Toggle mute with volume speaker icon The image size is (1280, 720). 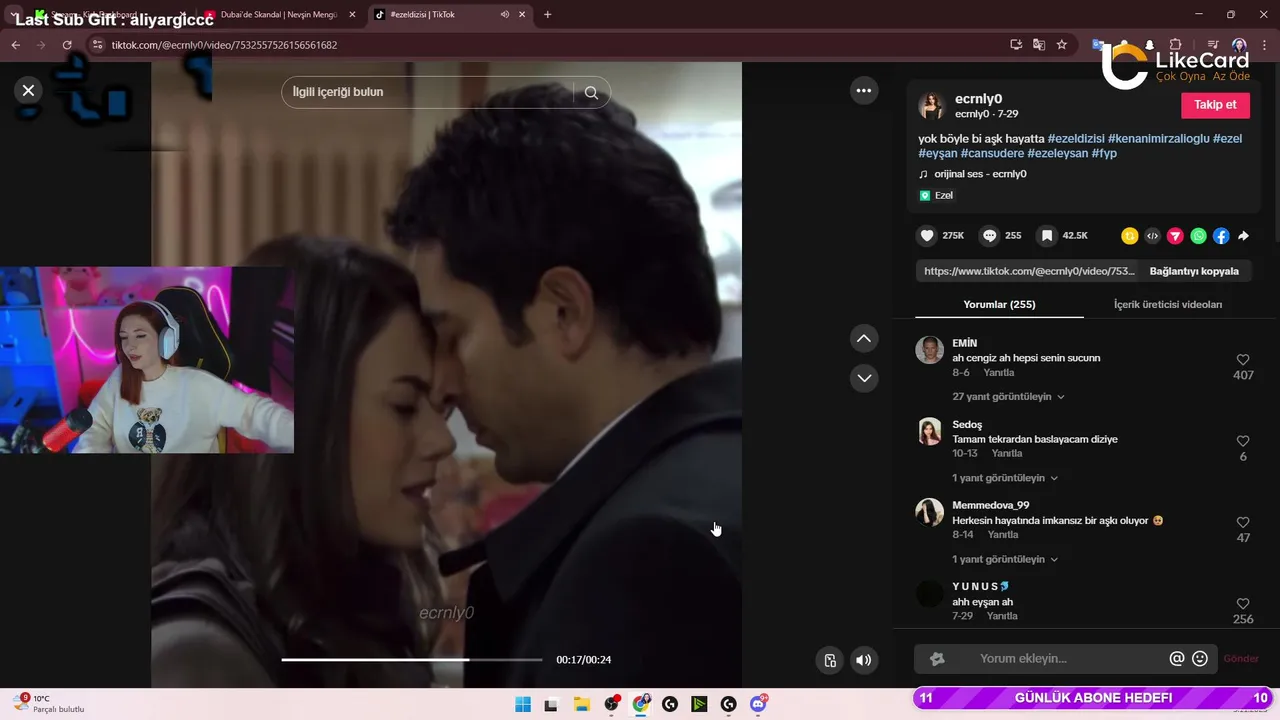864,660
